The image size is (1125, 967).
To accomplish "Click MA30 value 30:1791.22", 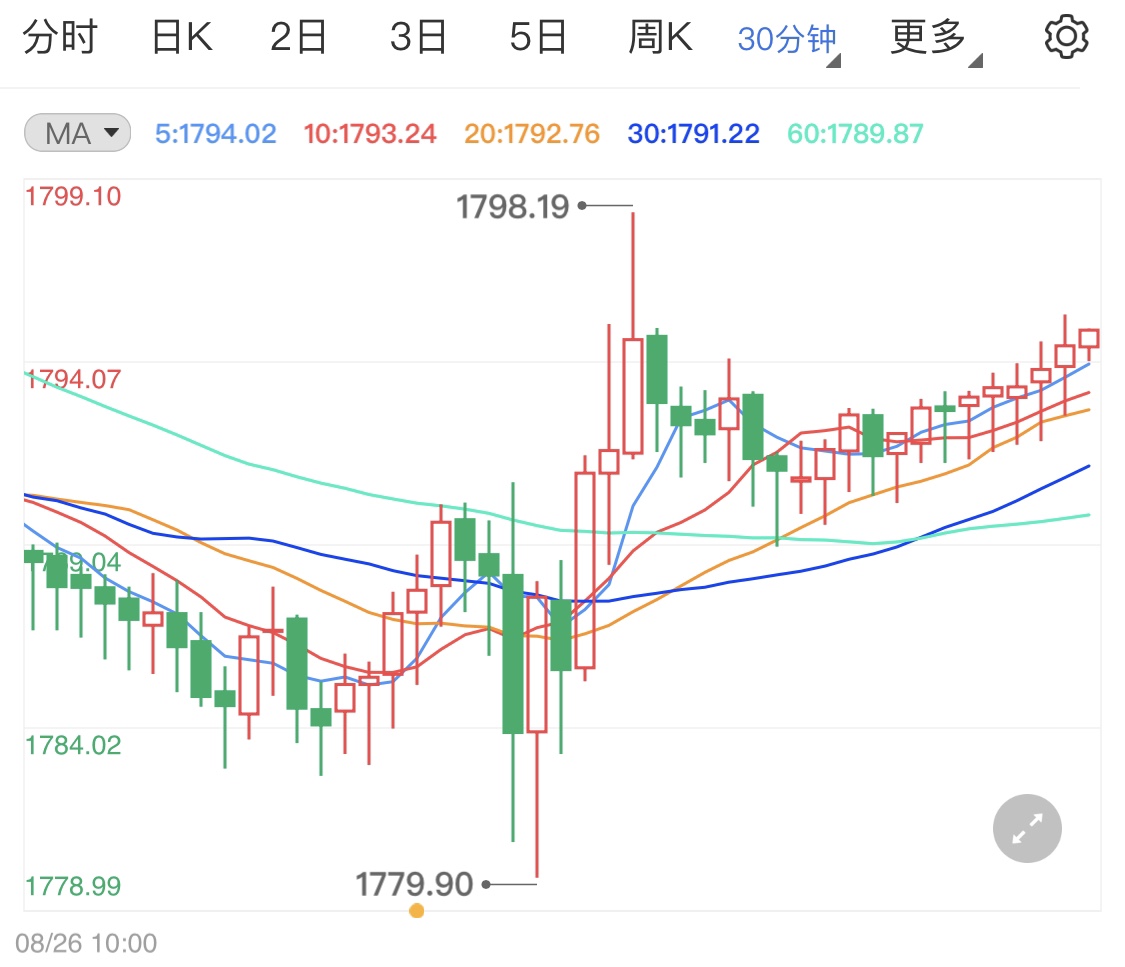I will [693, 133].
